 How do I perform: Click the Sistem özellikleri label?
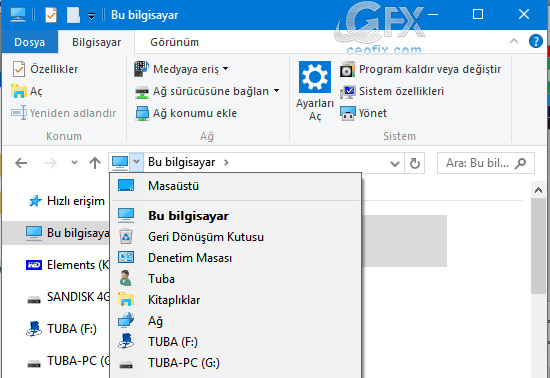pyautogui.click(x=401, y=91)
